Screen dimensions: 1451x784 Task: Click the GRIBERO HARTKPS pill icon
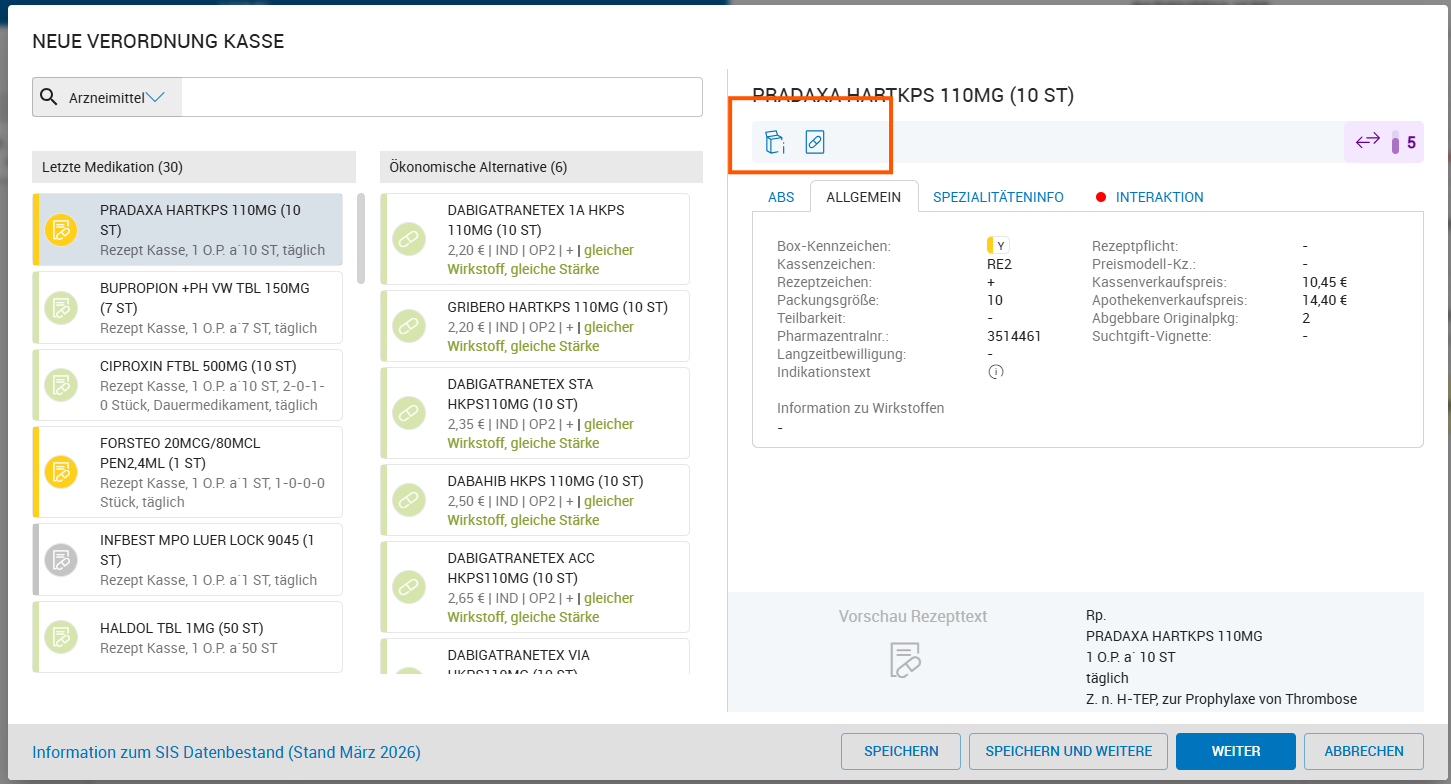click(x=408, y=326)
